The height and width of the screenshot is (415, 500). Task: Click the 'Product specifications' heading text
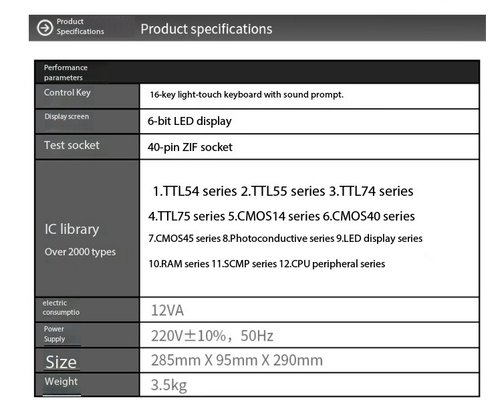(206, 29)
